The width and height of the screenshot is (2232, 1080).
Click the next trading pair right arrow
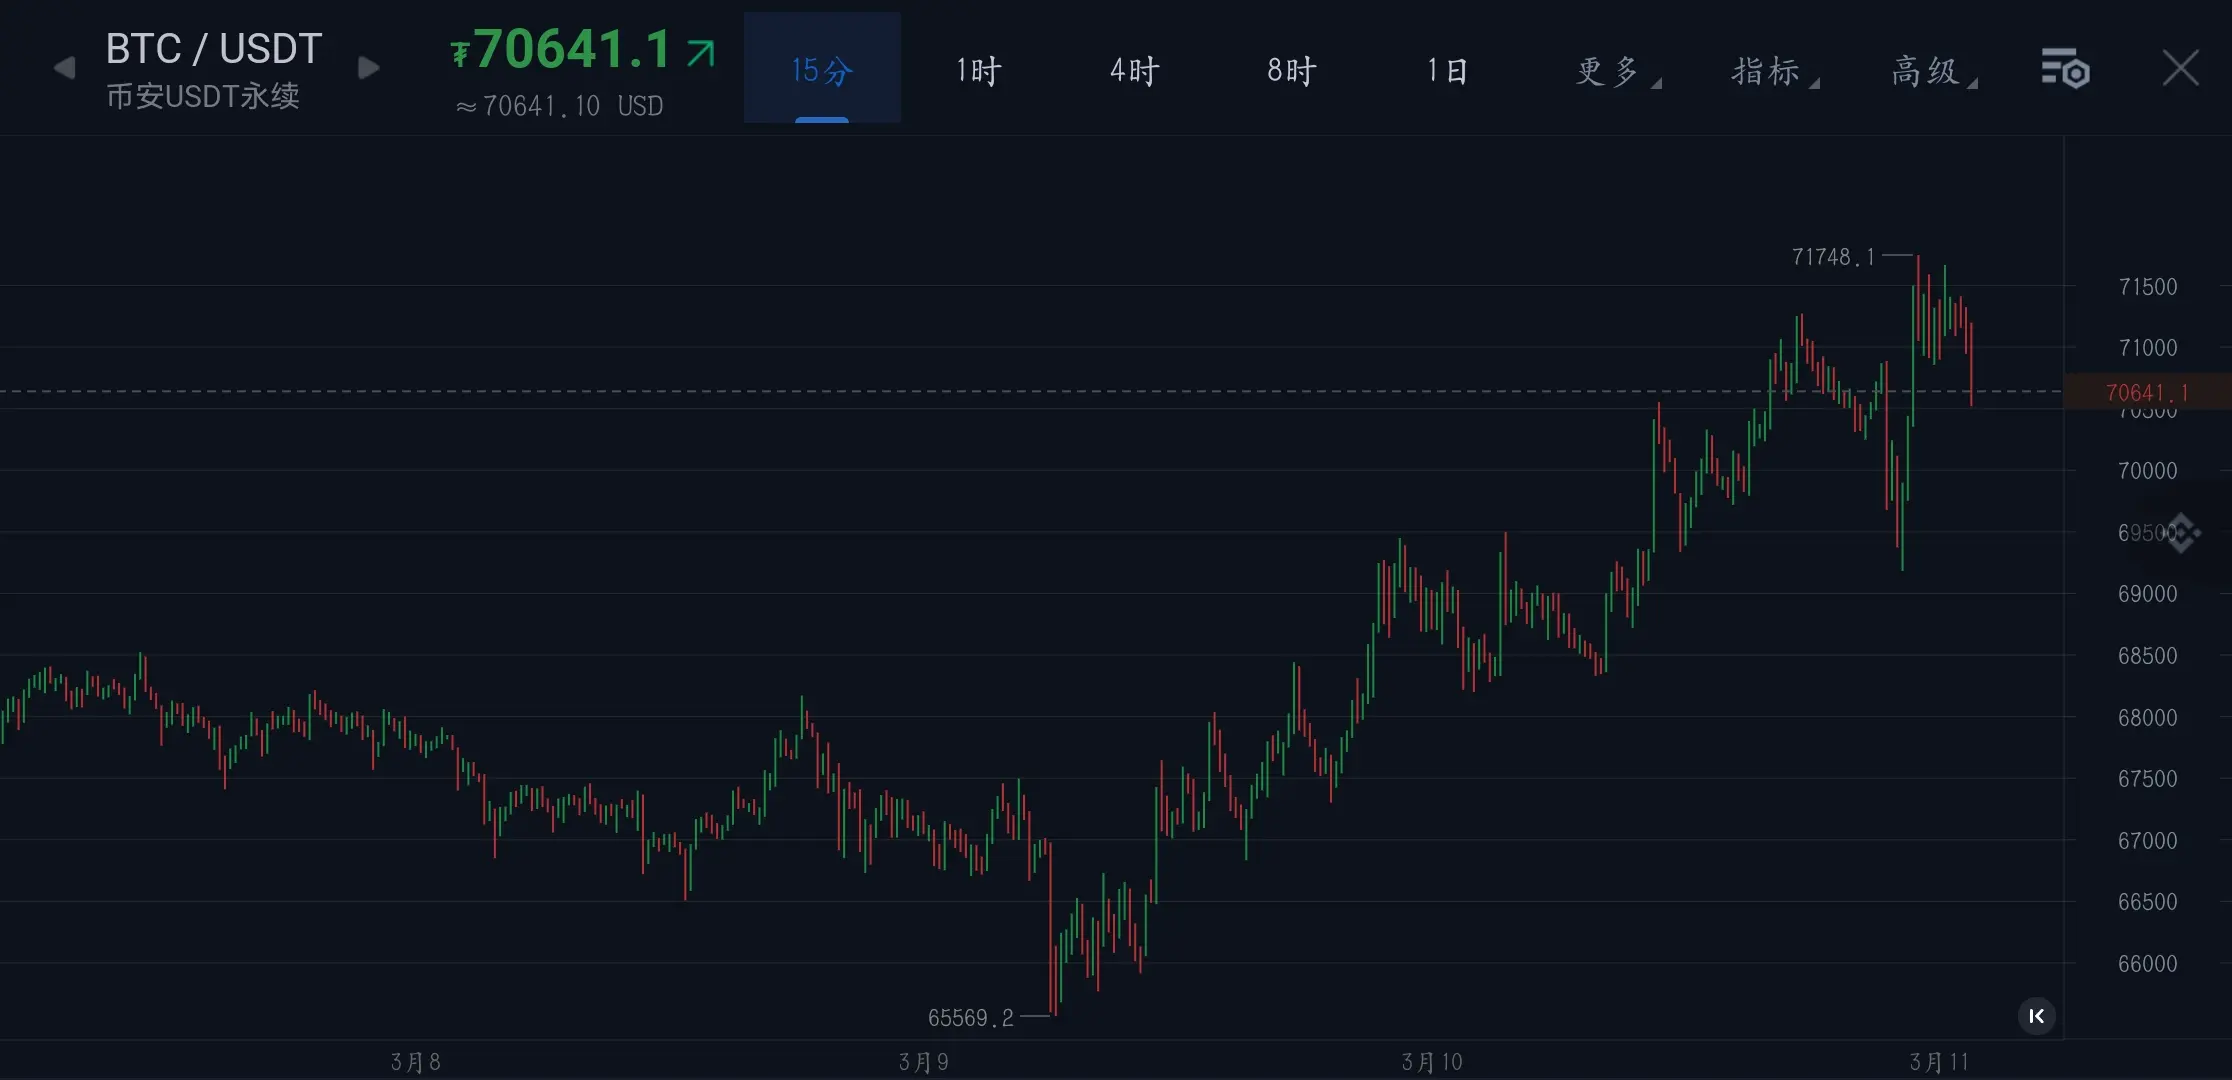(x=369, y=68)
